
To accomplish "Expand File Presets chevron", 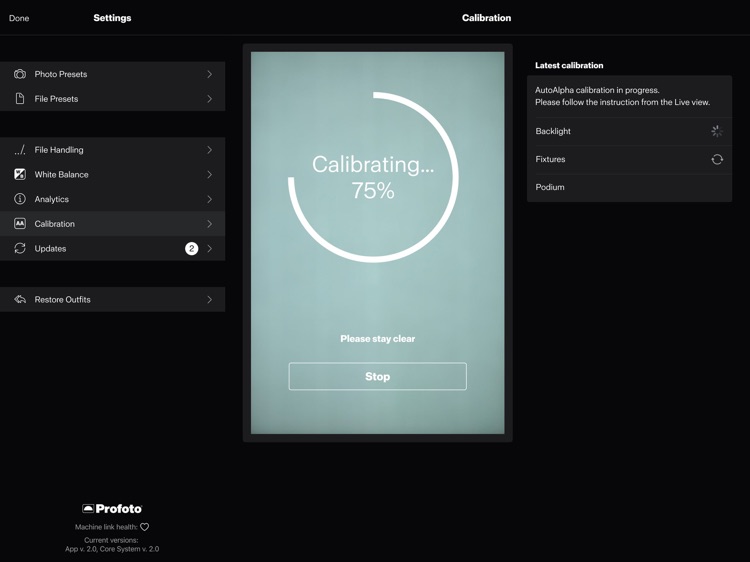I will (210, 99).
